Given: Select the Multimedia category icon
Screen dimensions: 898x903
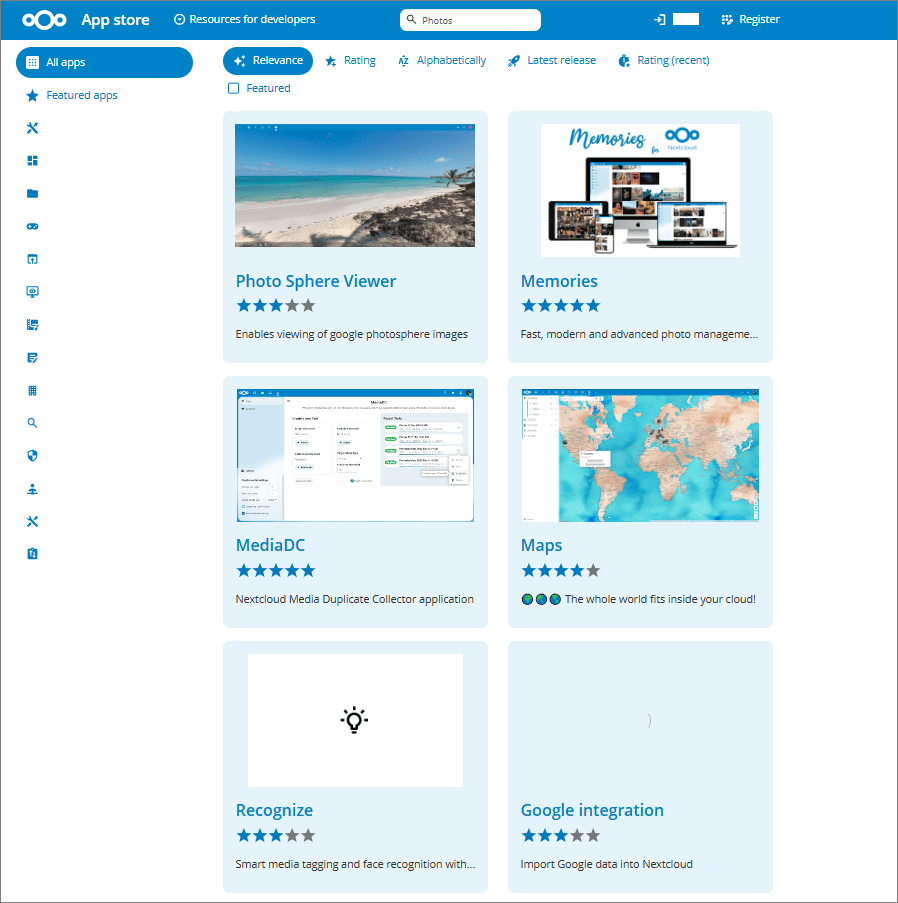Looking at the screenshot, I should click(32, 325).
